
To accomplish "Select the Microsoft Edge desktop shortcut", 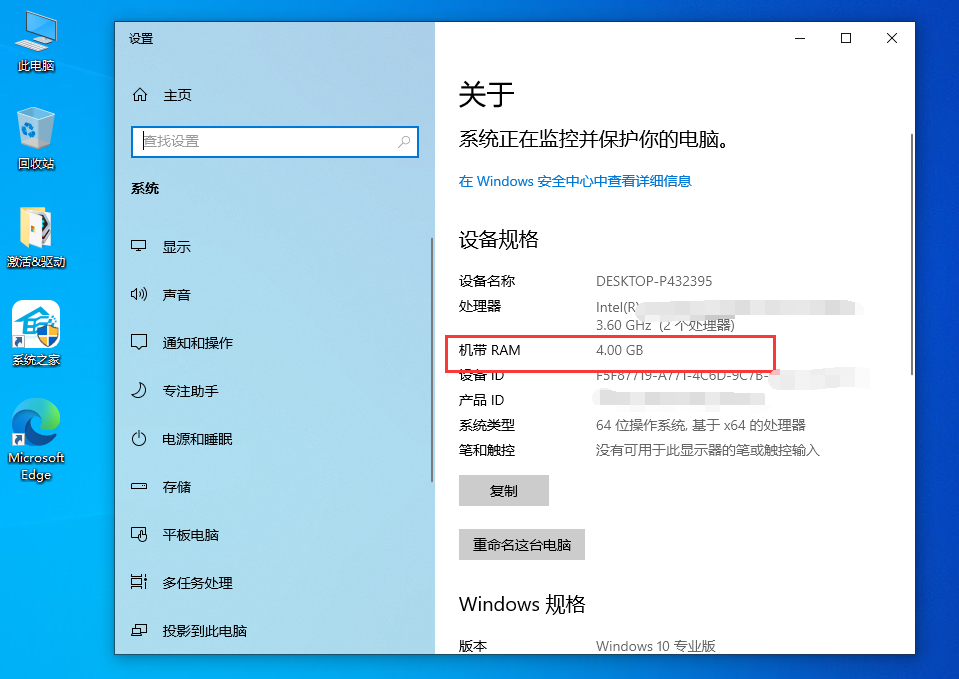I will (x=36, y=440).
